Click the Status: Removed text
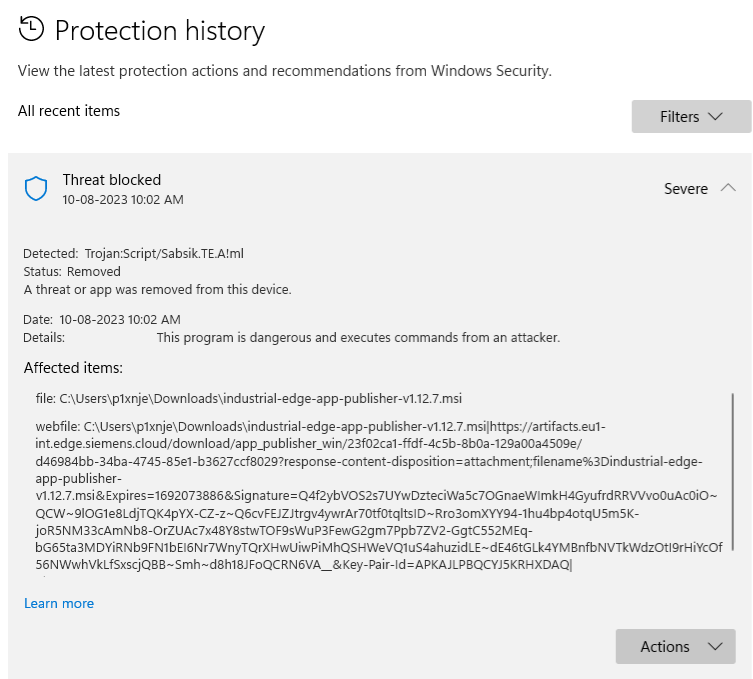 [72, 272]
